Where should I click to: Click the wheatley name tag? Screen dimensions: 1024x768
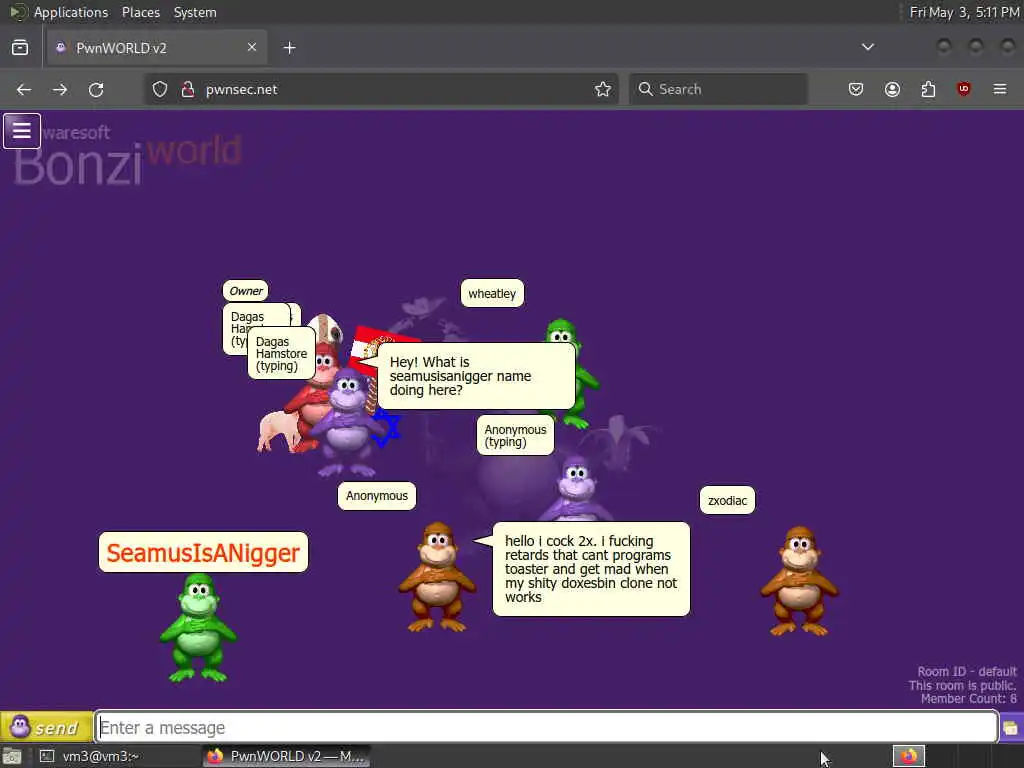492,293
